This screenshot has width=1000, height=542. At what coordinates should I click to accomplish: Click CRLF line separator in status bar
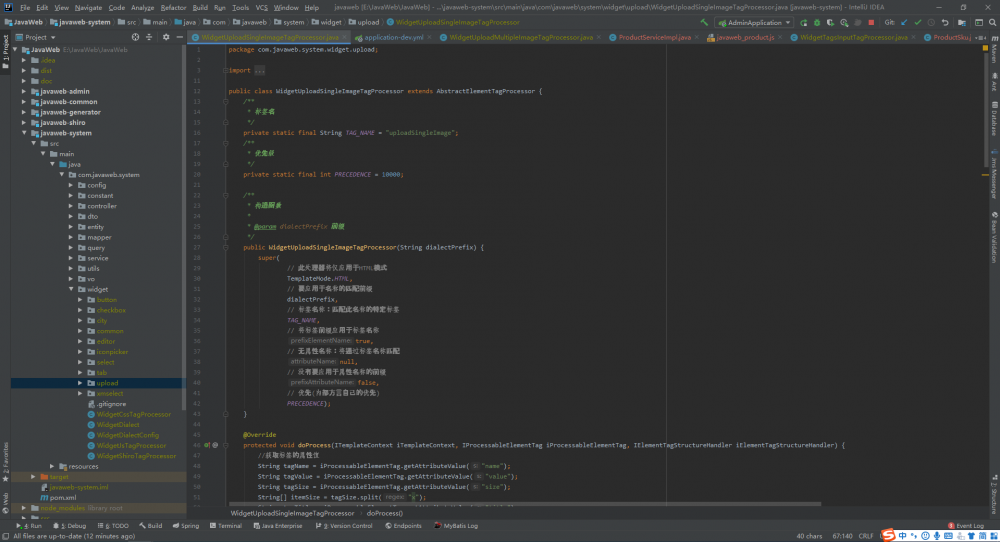(x=865, y=536)
